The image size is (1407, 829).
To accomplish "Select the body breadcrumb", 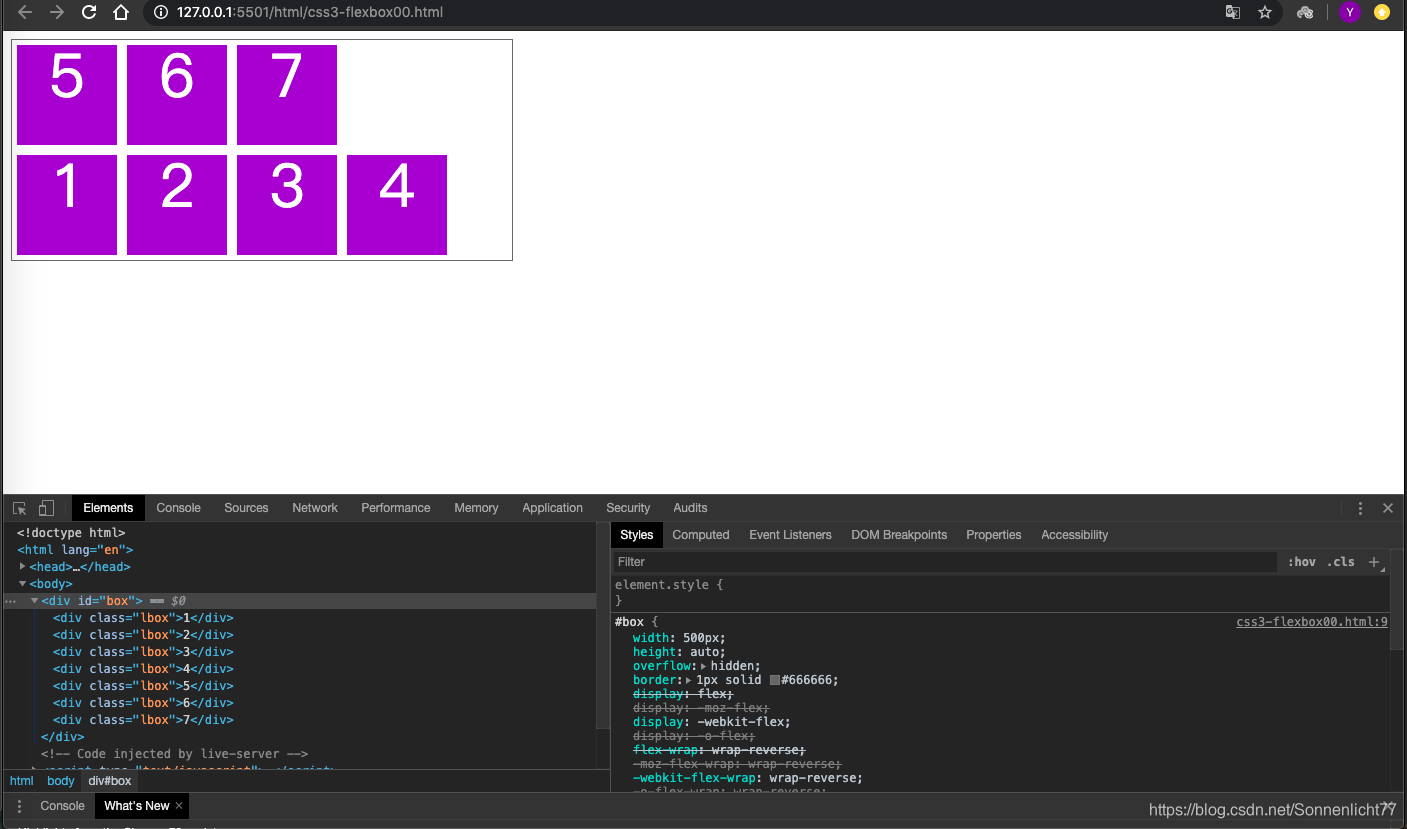I will click(61, 781).
